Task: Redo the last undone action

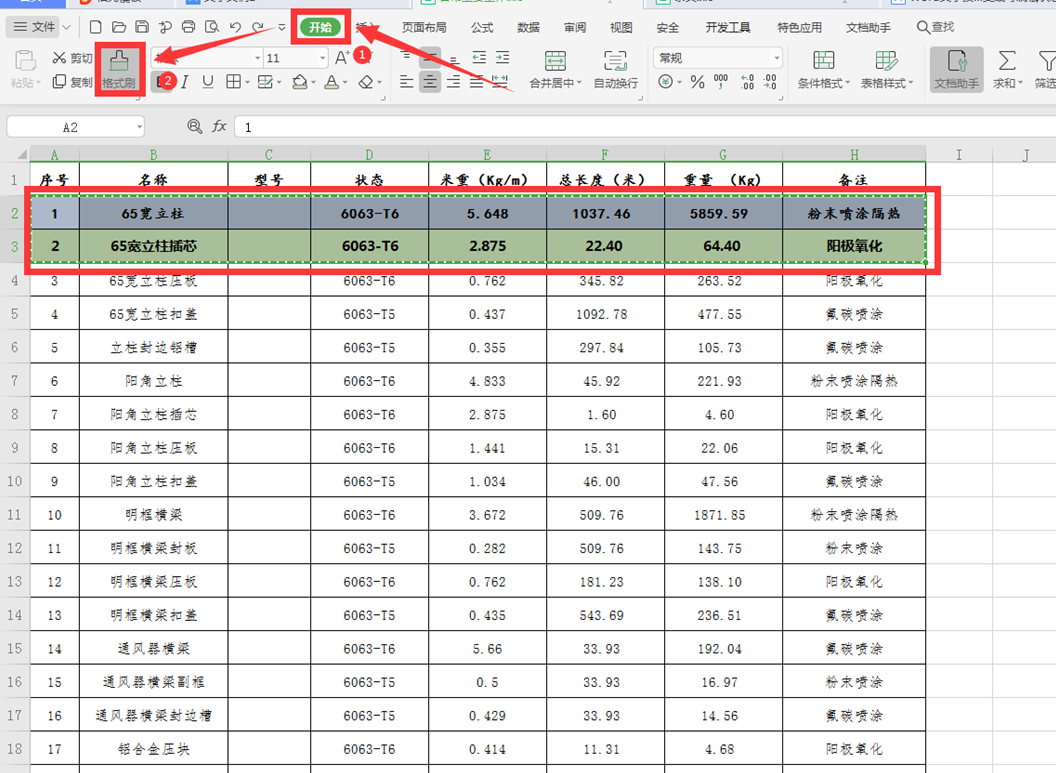Action: [258, 27]
